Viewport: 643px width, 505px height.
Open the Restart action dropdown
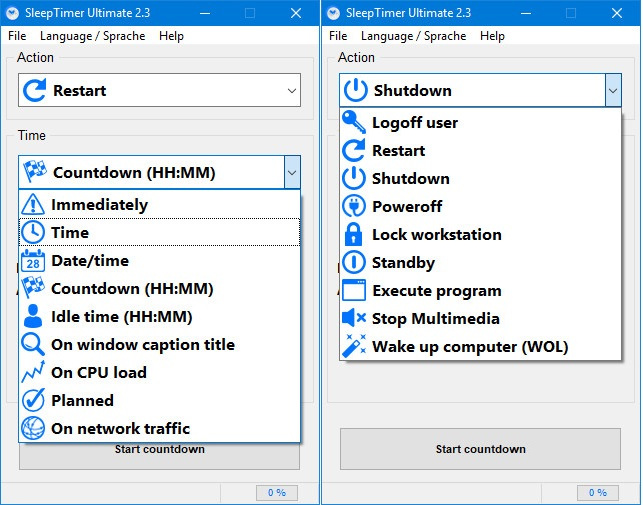coord(159,90)
